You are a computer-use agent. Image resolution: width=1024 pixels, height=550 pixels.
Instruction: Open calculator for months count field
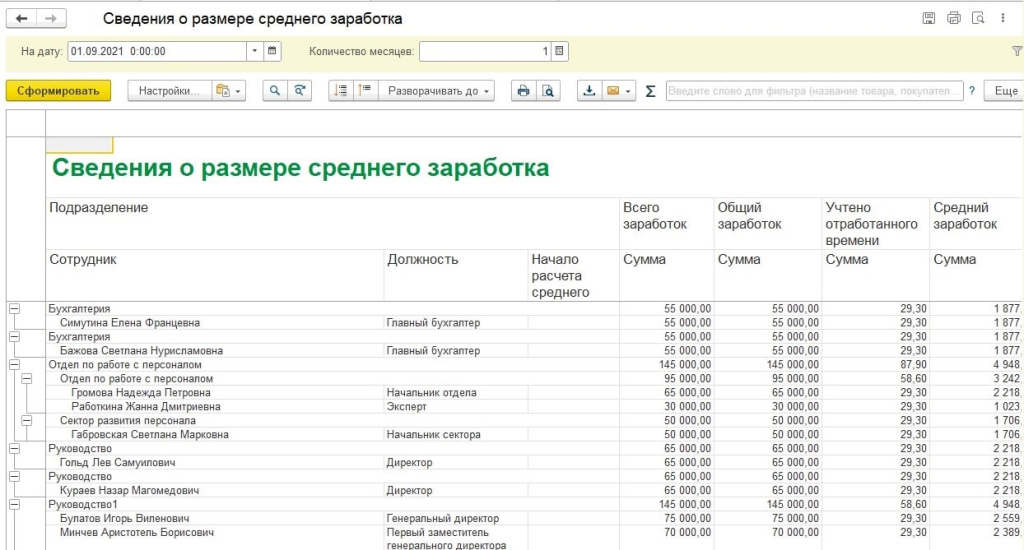560,51
